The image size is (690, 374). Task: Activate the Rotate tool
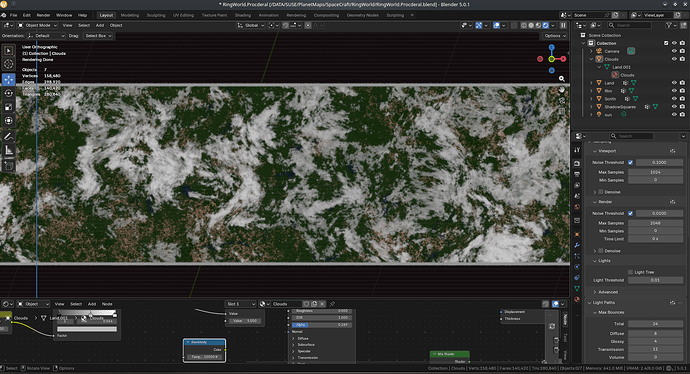pyautogui.click(x=8, y=93)
